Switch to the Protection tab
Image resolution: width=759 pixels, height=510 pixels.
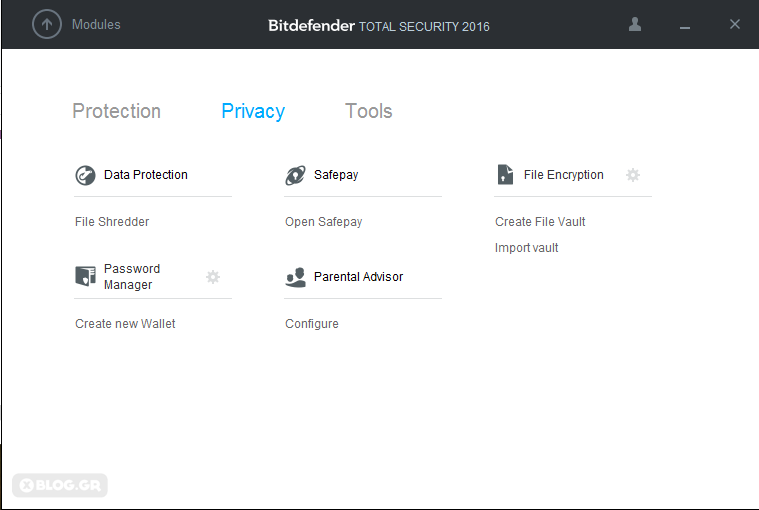[x=116, y=111]
